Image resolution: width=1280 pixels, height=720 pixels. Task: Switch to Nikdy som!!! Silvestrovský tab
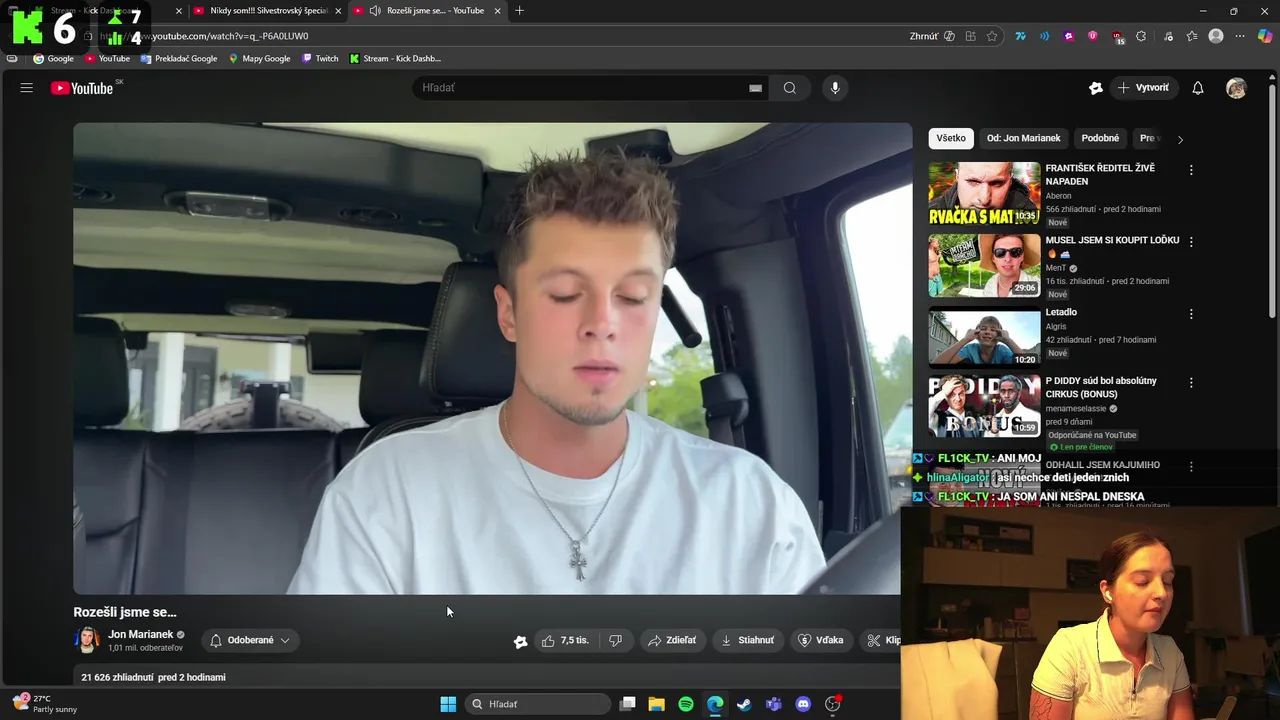tap(261, 10)
